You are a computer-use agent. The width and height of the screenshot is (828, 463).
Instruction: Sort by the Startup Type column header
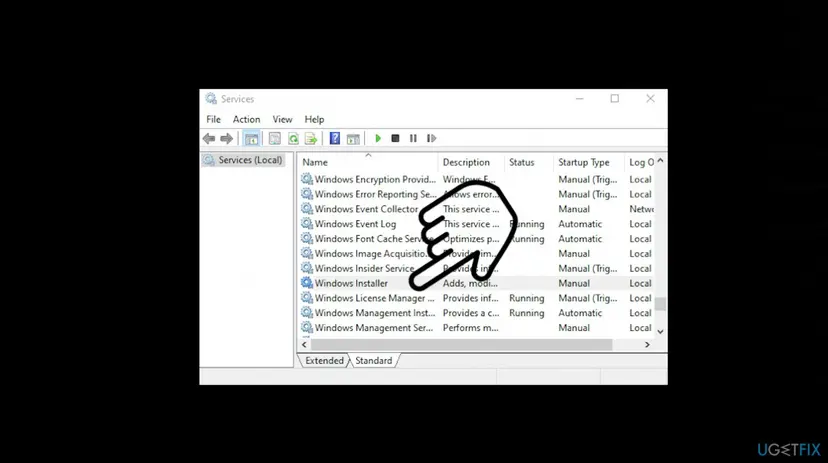pos(588,162)
